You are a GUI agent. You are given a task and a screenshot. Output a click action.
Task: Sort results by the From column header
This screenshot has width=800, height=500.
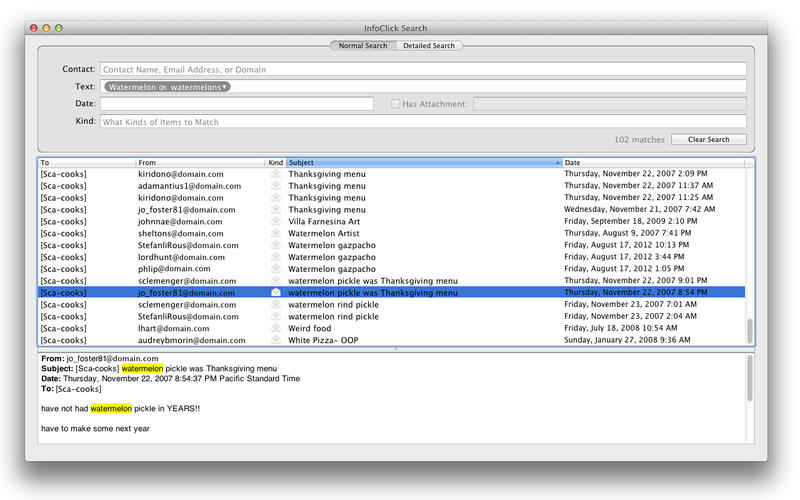click(x=200, y=162)
